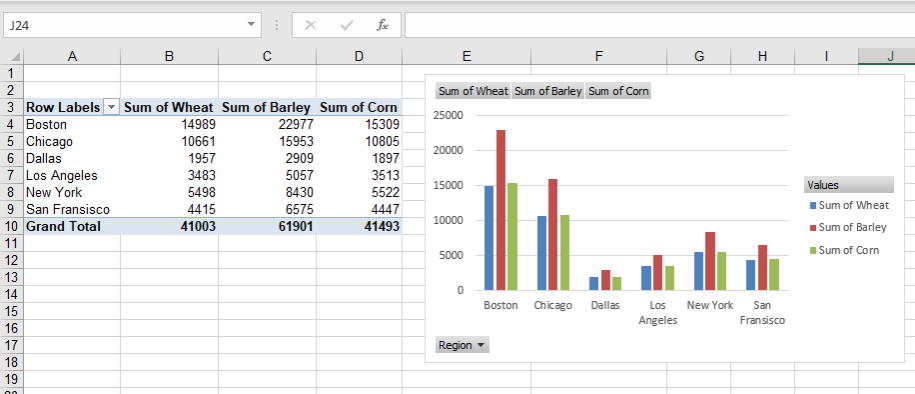Image resolution: width=915 pixels, height=394 pixels.
Task: Click the cell with value 22977
Action: pos(267,124)
